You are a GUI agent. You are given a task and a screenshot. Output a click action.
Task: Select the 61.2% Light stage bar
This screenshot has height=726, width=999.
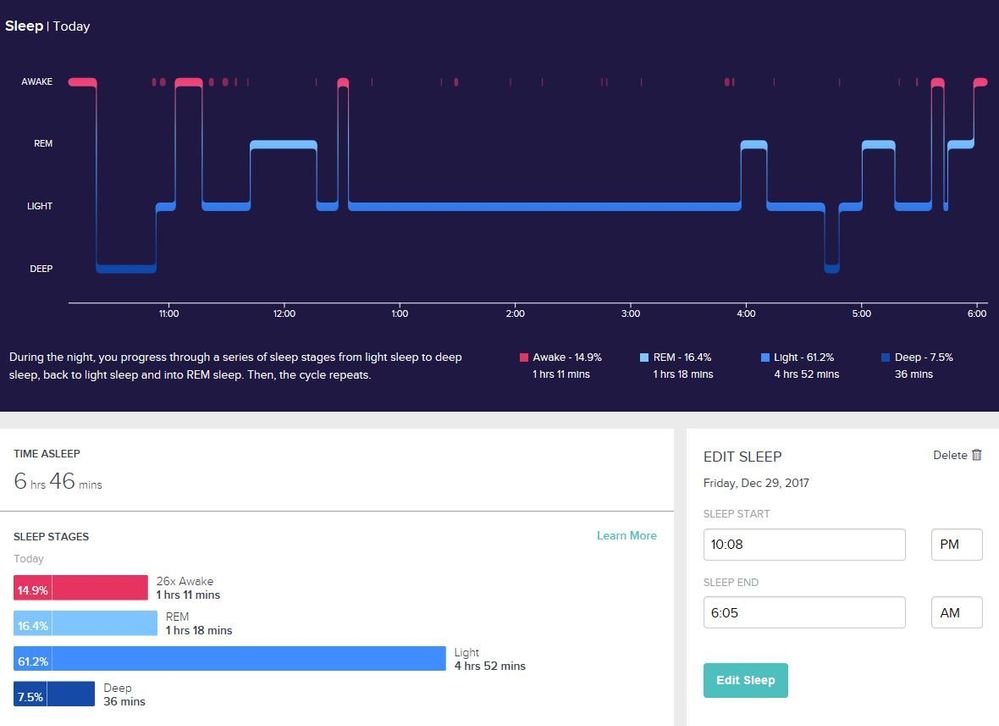[229, 658]
